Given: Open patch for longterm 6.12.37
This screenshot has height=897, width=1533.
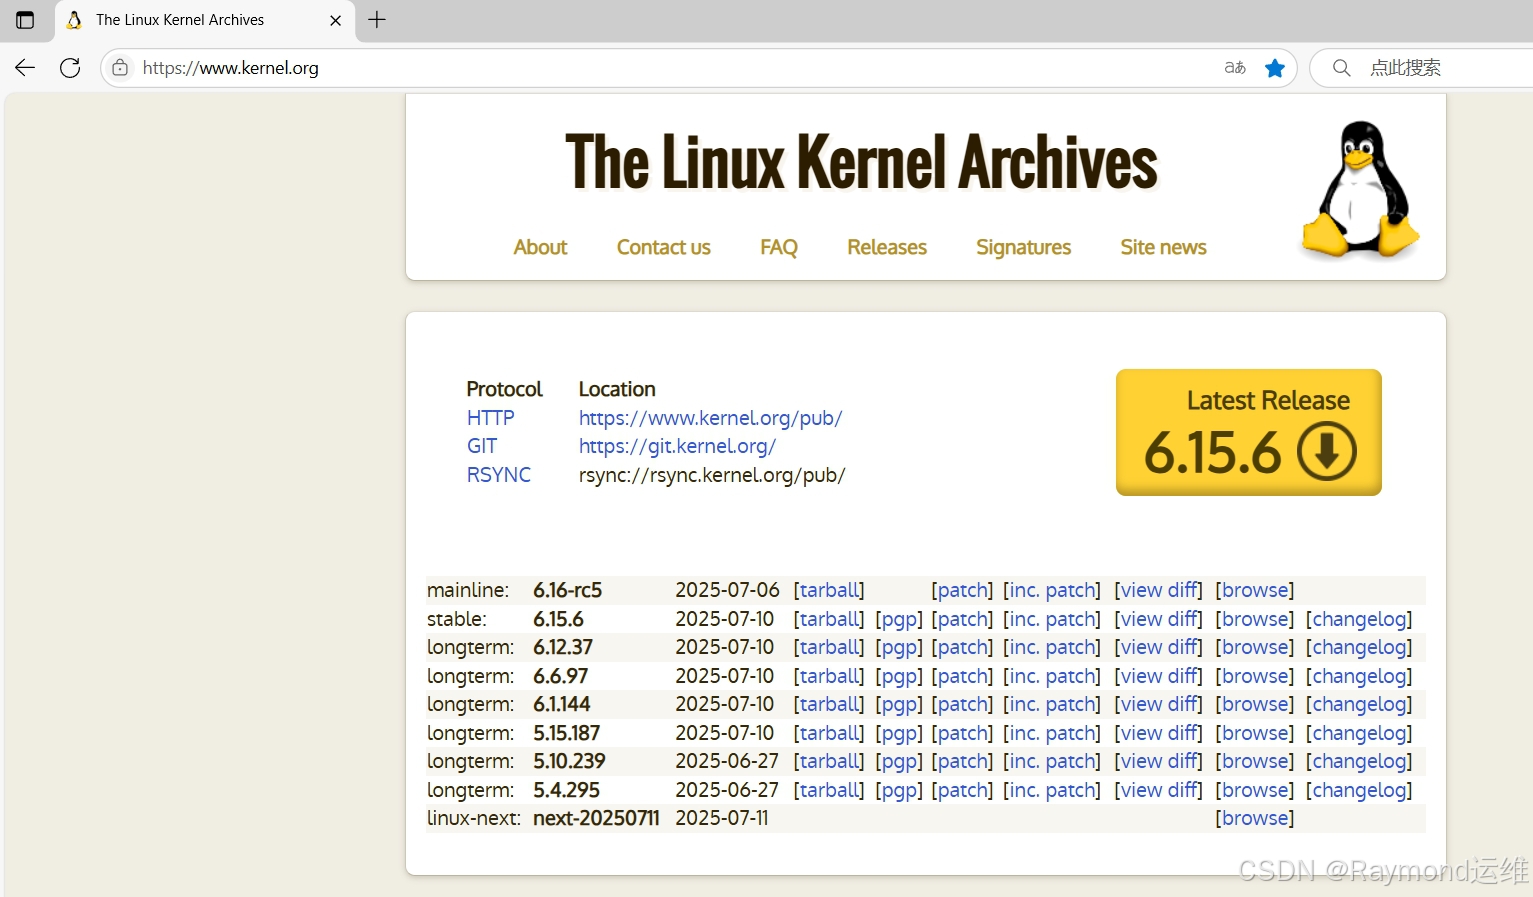Looking at the screenshot, I should pos(962,647).
